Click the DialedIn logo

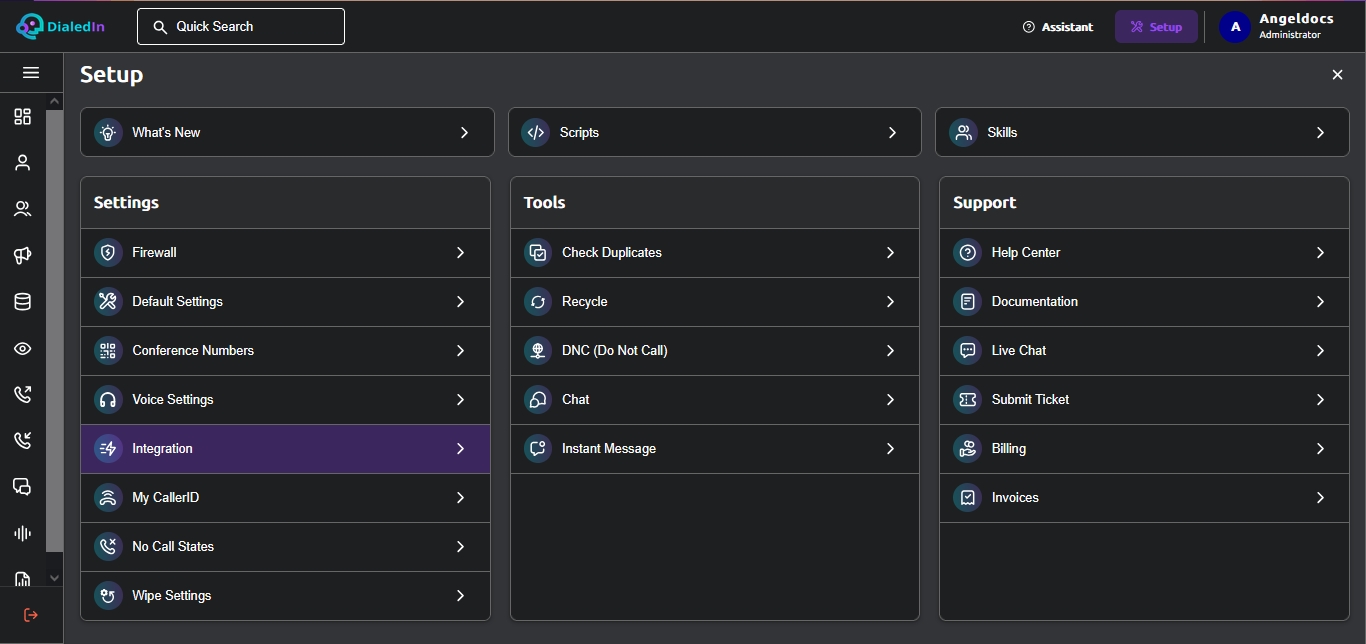pos(62,26)
